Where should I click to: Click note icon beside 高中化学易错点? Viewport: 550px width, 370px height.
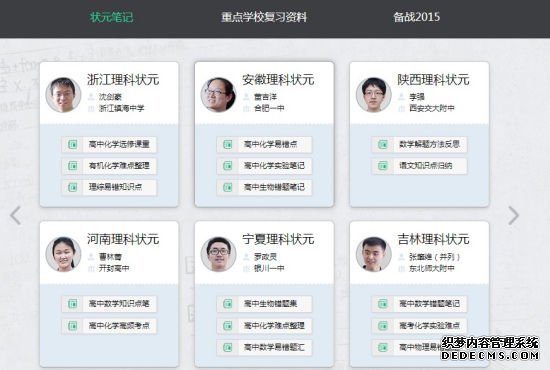(x=228, y=144)
